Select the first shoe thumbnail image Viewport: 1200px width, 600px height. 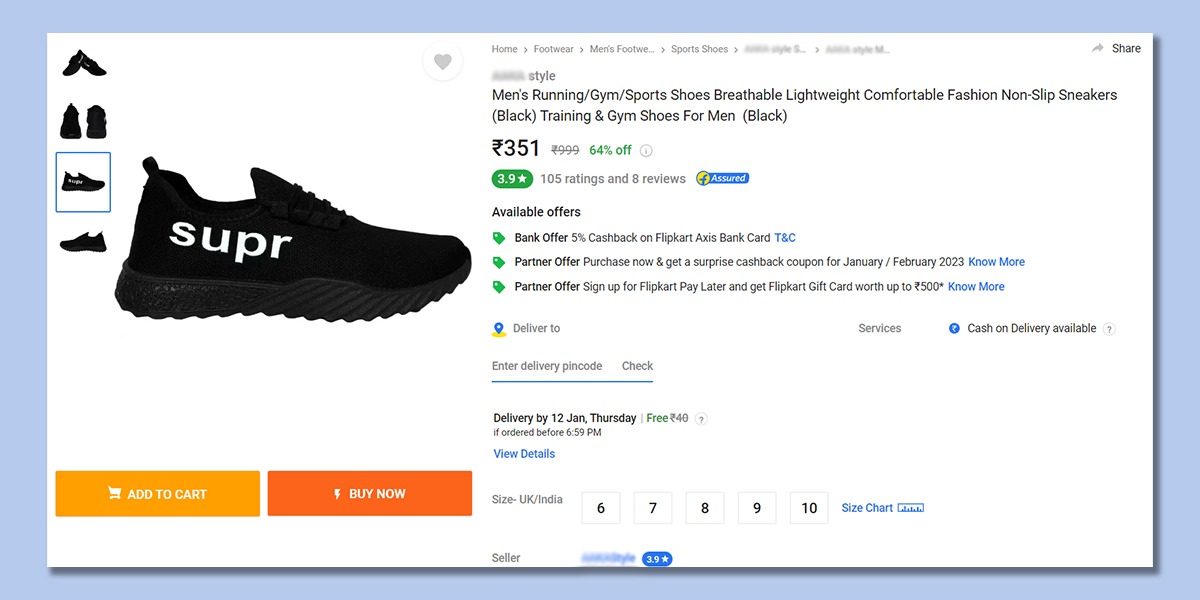tap(84, 63)
